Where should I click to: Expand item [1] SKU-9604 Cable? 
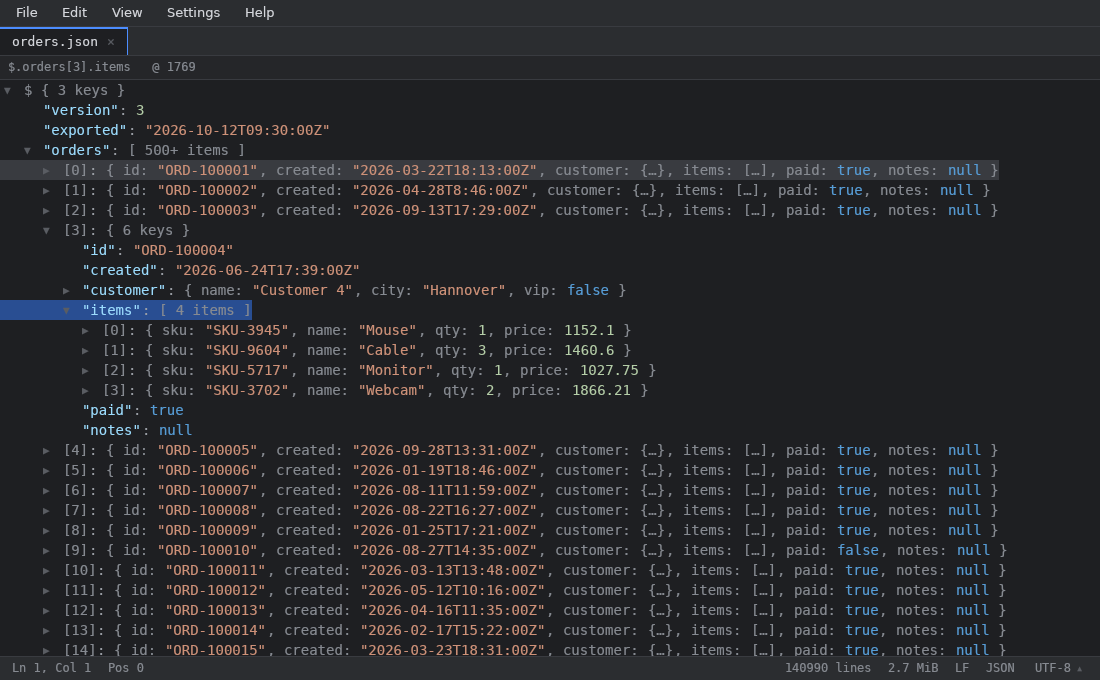click(86, 350)
